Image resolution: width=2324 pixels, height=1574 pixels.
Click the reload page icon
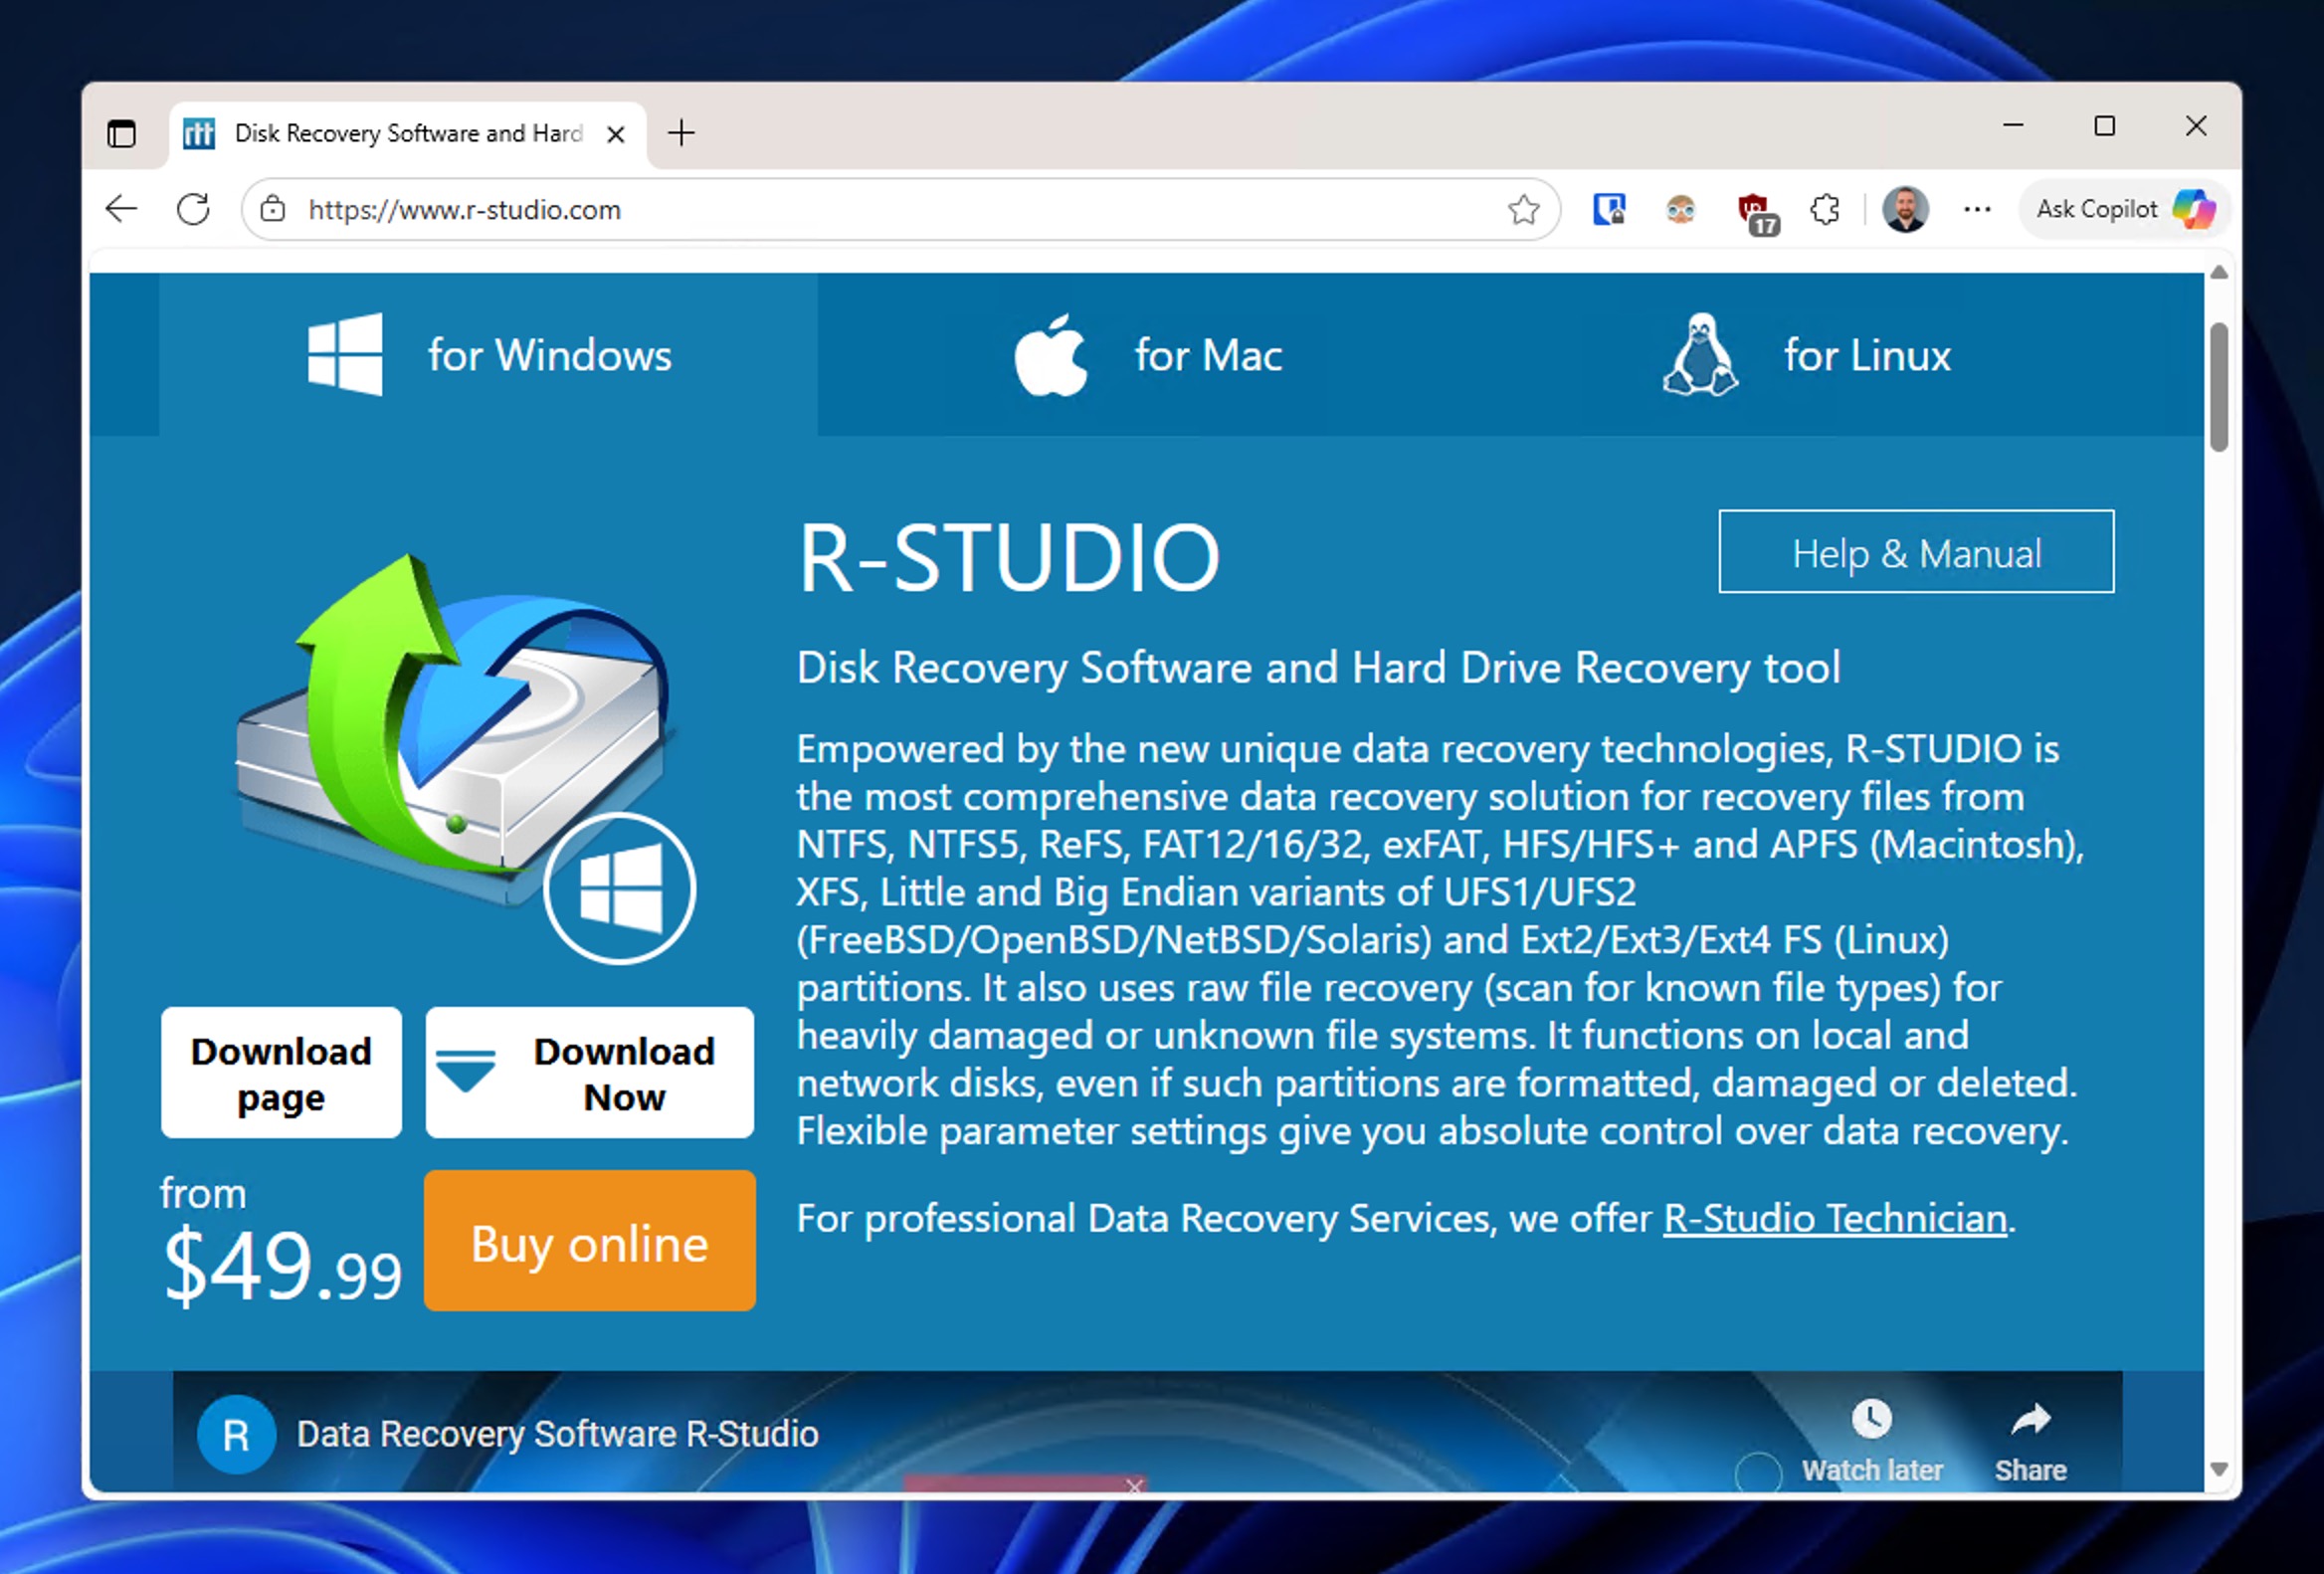(194, 209)
